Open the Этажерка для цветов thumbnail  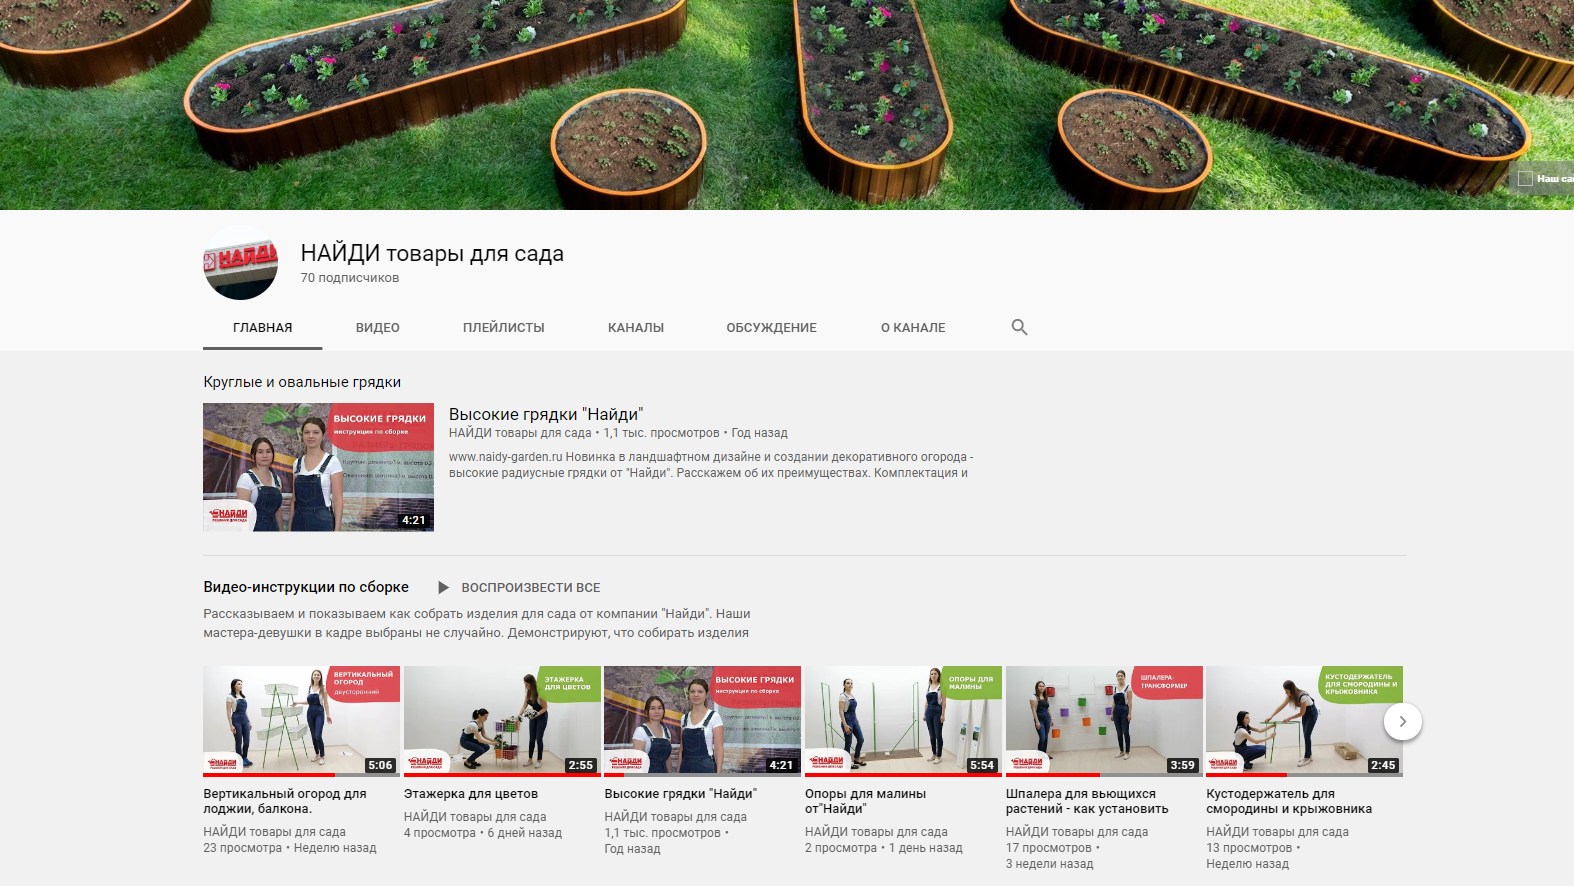[x=502, y=721]
